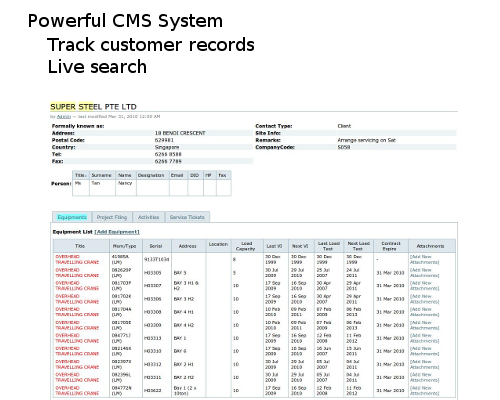Switch to the Project Filing tab
500x400 pixels.
coord(112,217)
